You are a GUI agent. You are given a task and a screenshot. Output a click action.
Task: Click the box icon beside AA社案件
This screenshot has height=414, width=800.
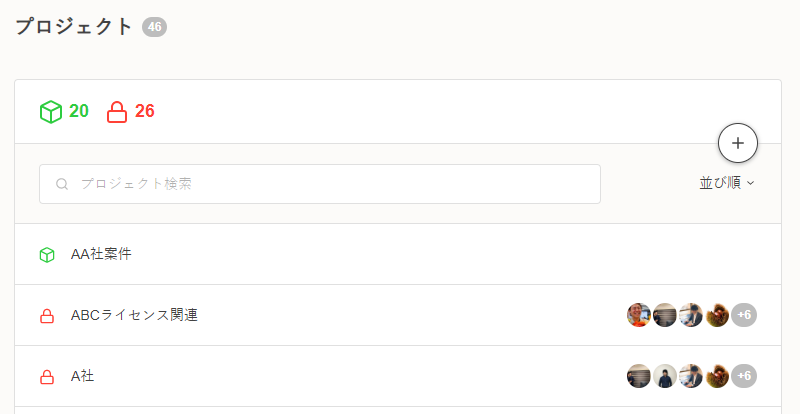coord(46,255)
